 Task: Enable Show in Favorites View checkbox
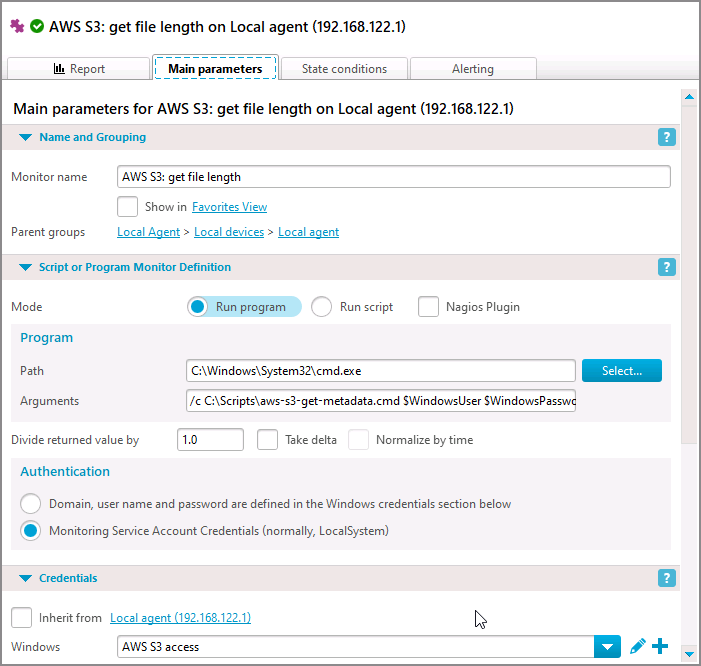click(x=127, y=207)
